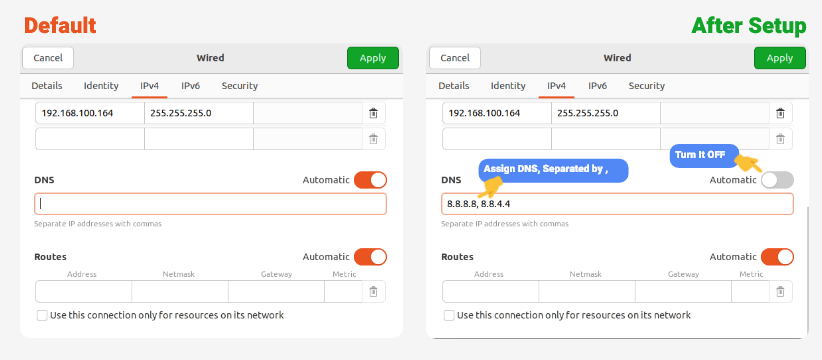822x360 pixels.
Task: Click Routes Netmask field in After Setup panel
Action: pos(587,292)
